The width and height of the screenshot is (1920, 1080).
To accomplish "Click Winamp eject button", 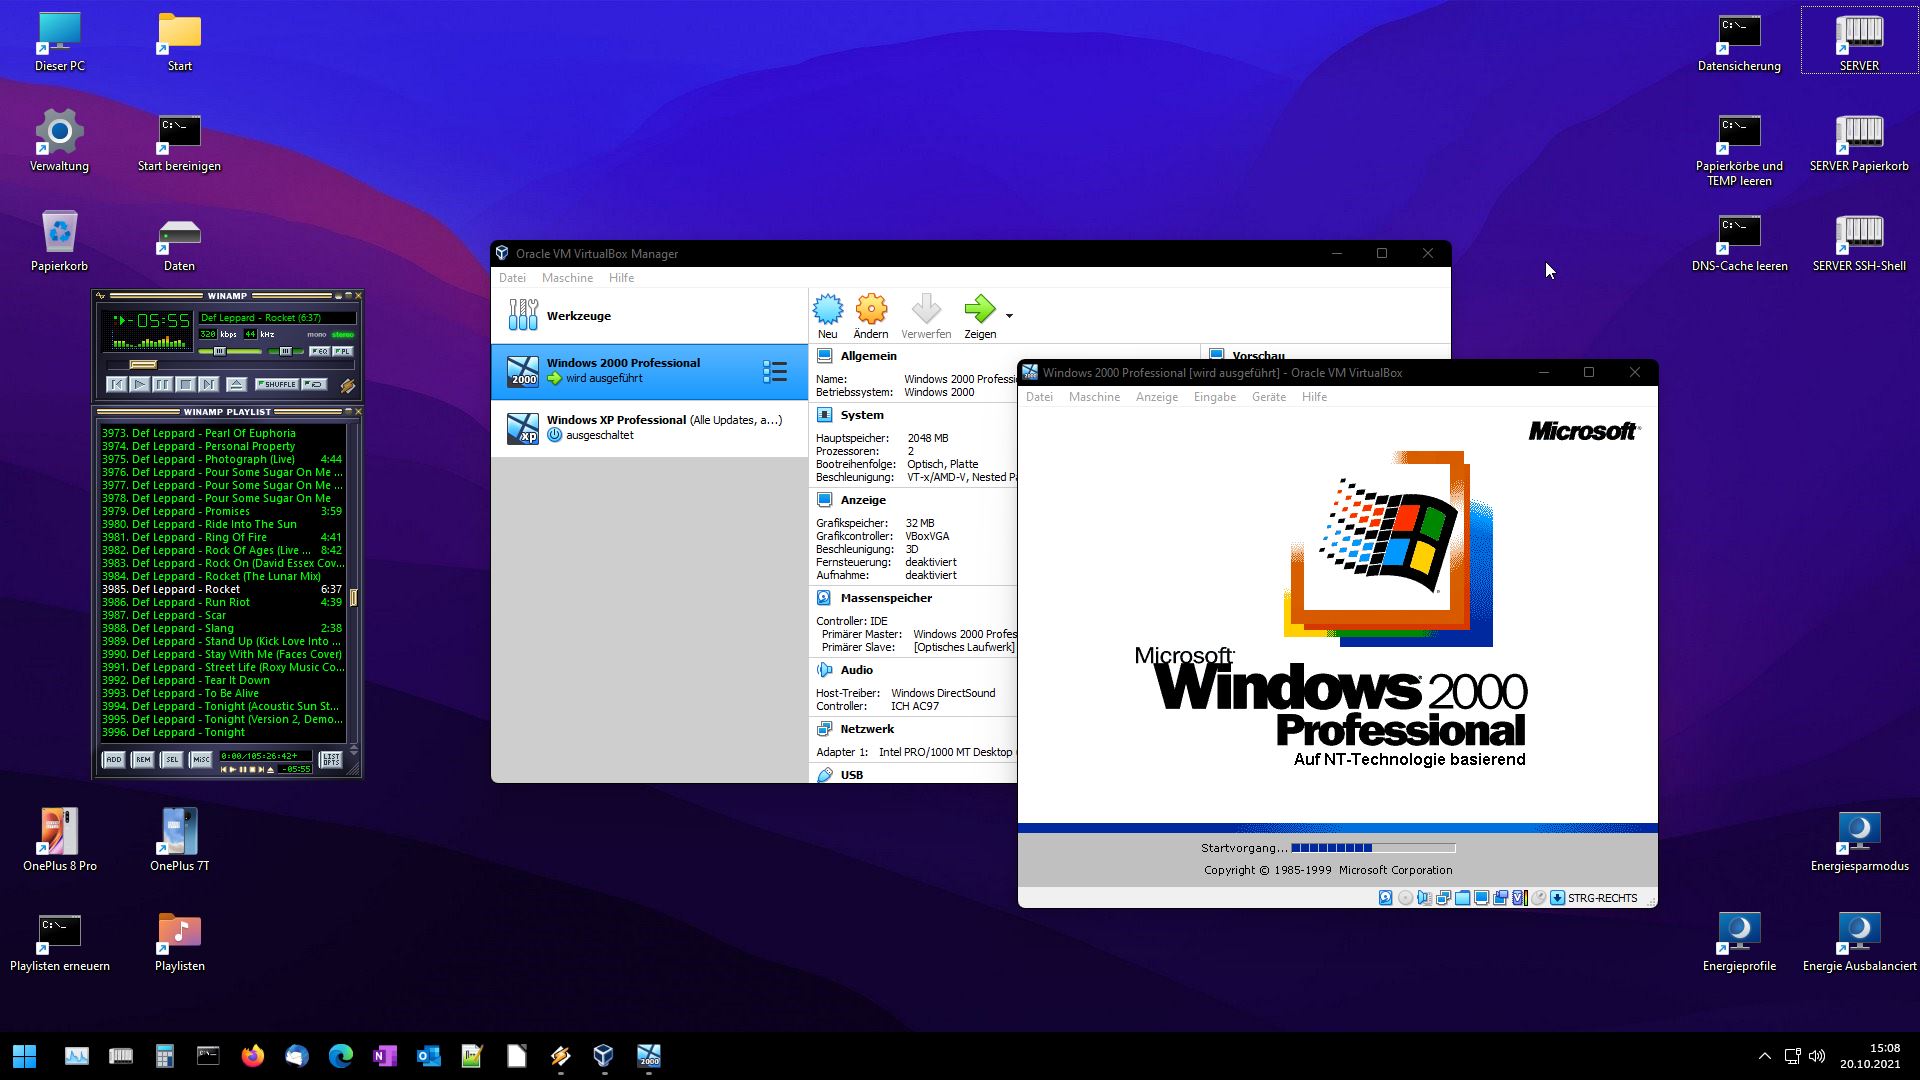I will pos(236,384).
